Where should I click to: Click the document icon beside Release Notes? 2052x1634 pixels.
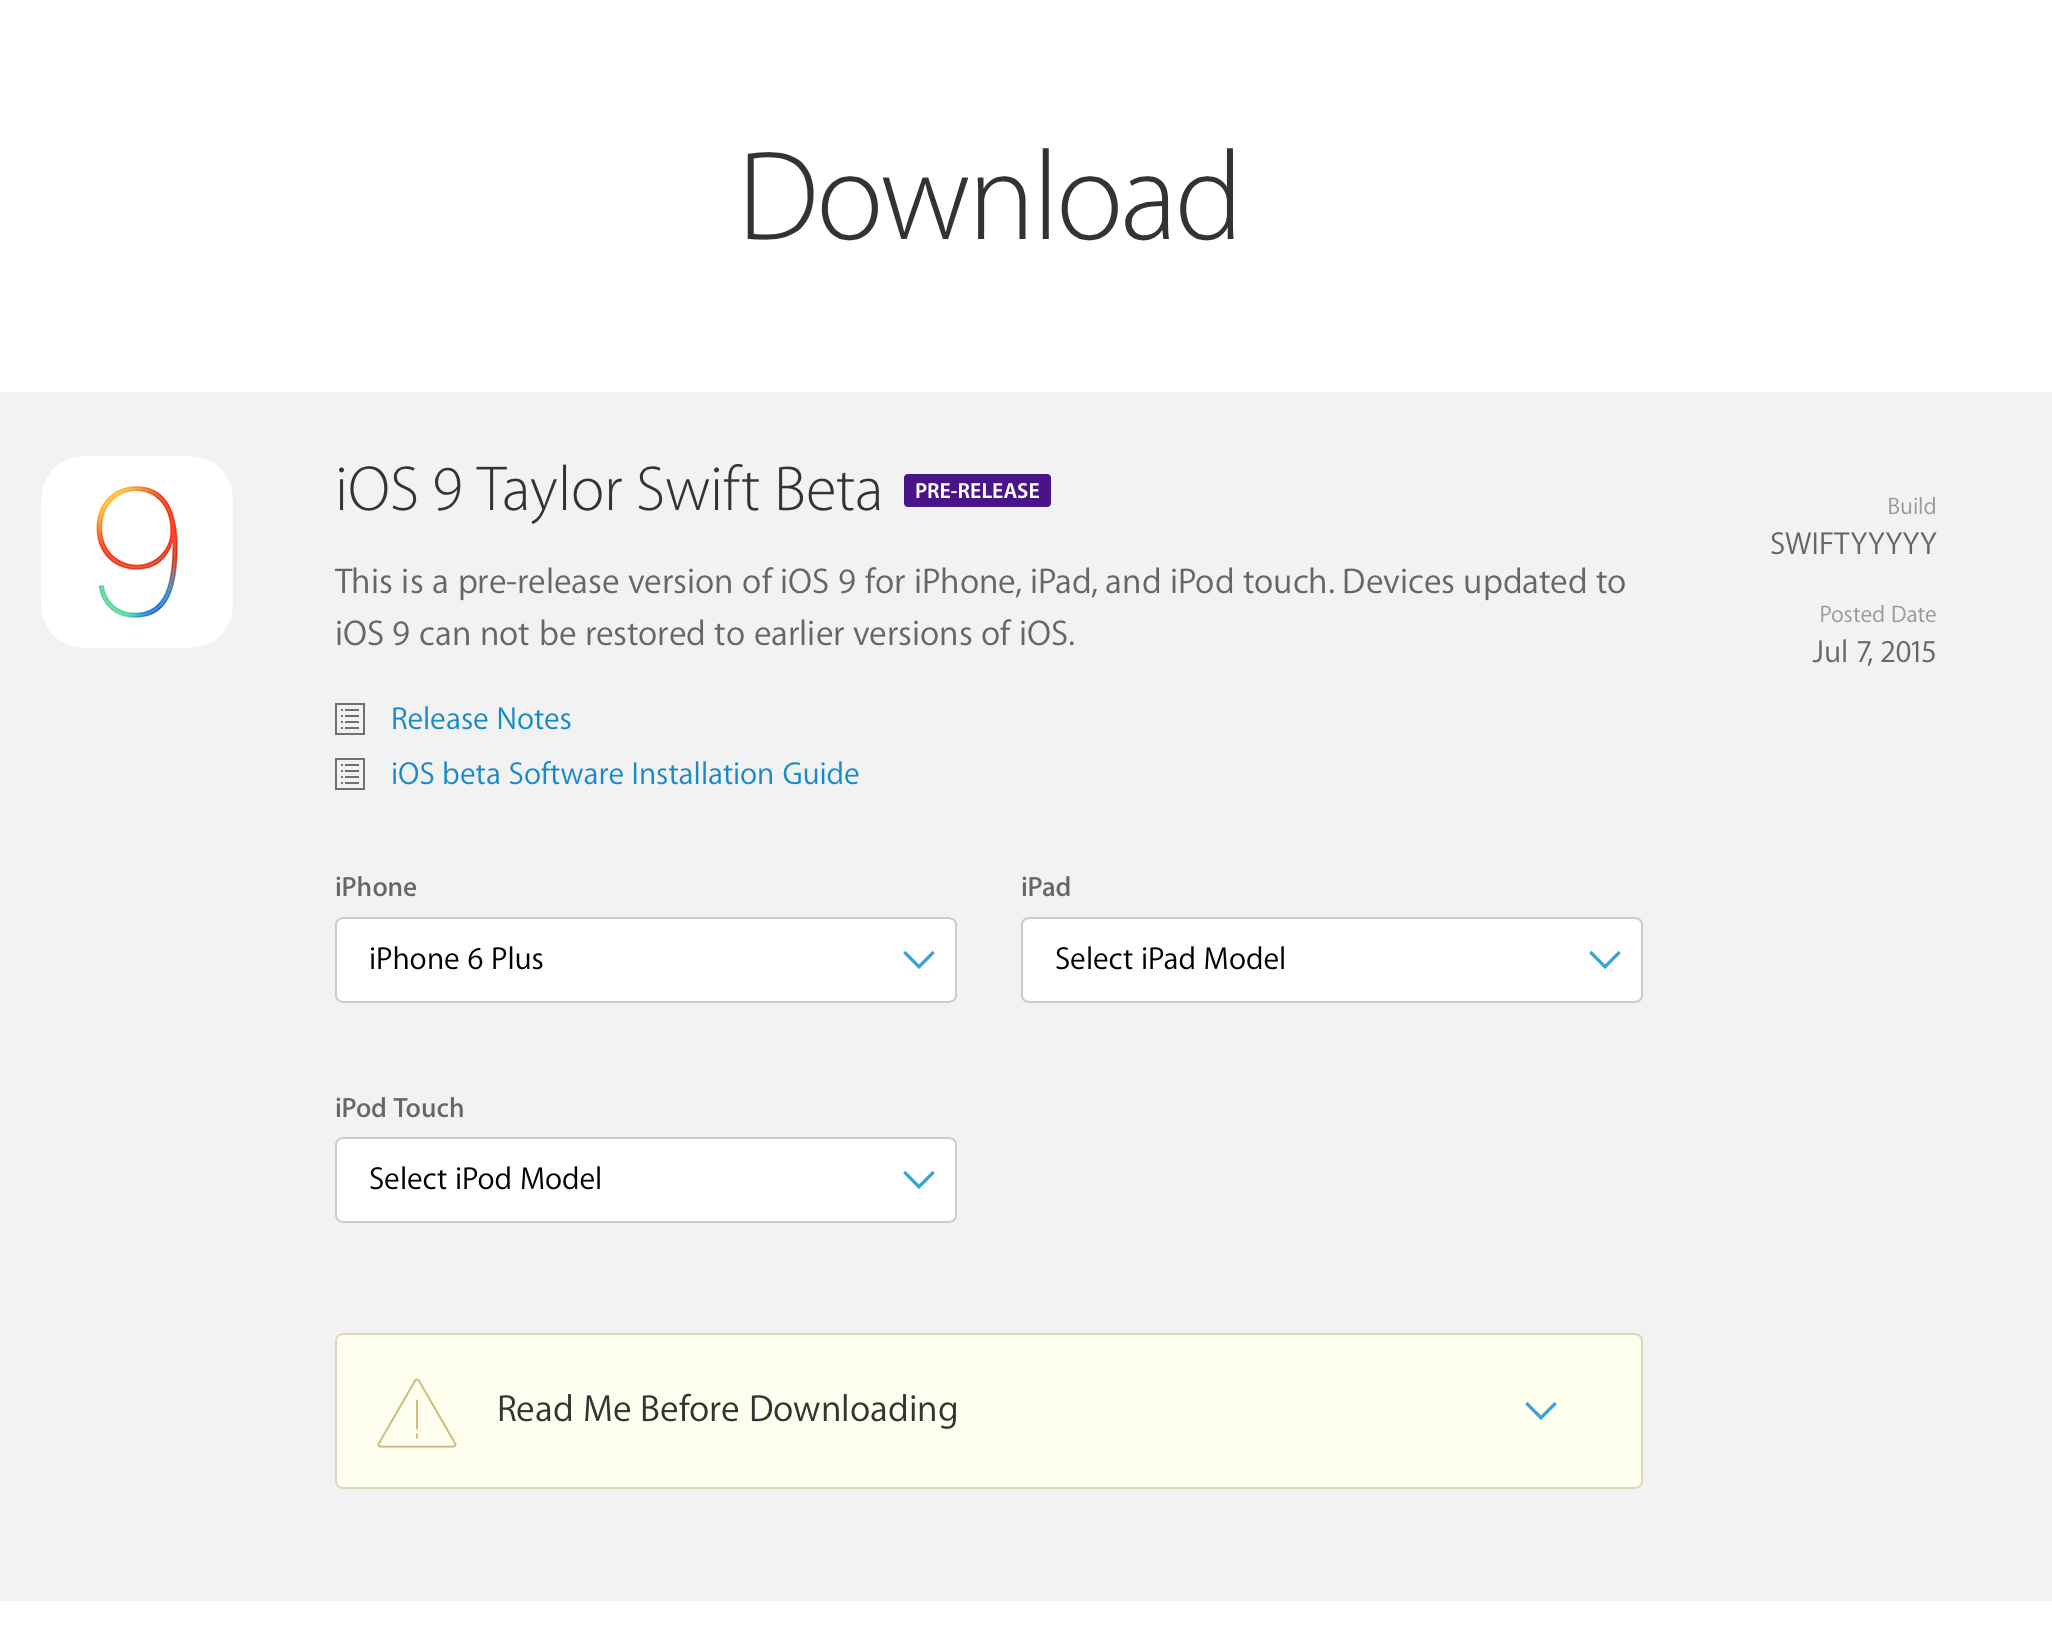[x=350, y=719]
